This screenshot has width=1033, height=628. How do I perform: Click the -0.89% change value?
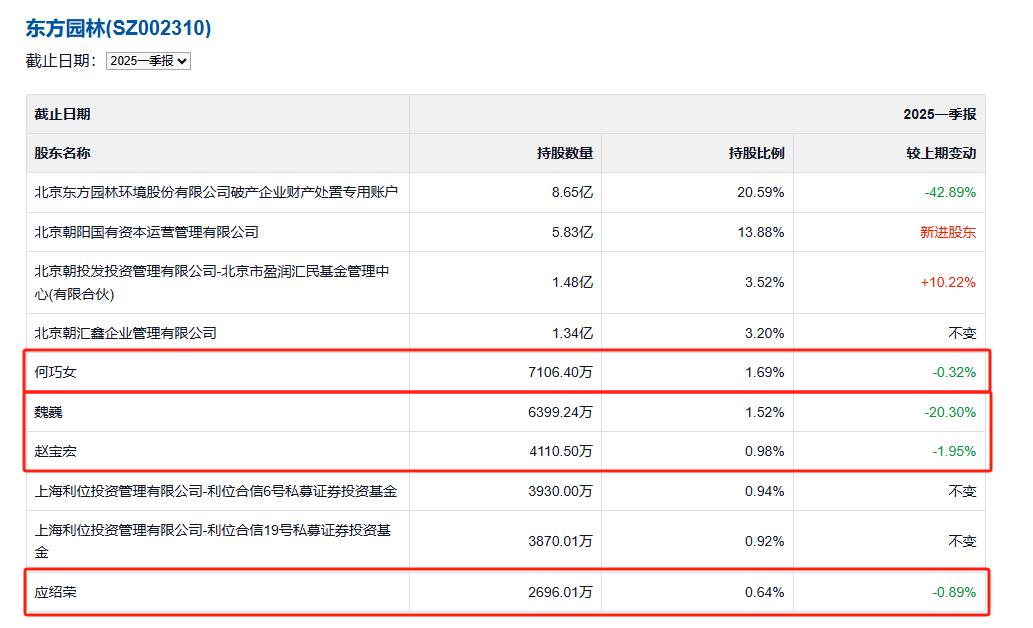pyautogui.click(x=954, y=592)
